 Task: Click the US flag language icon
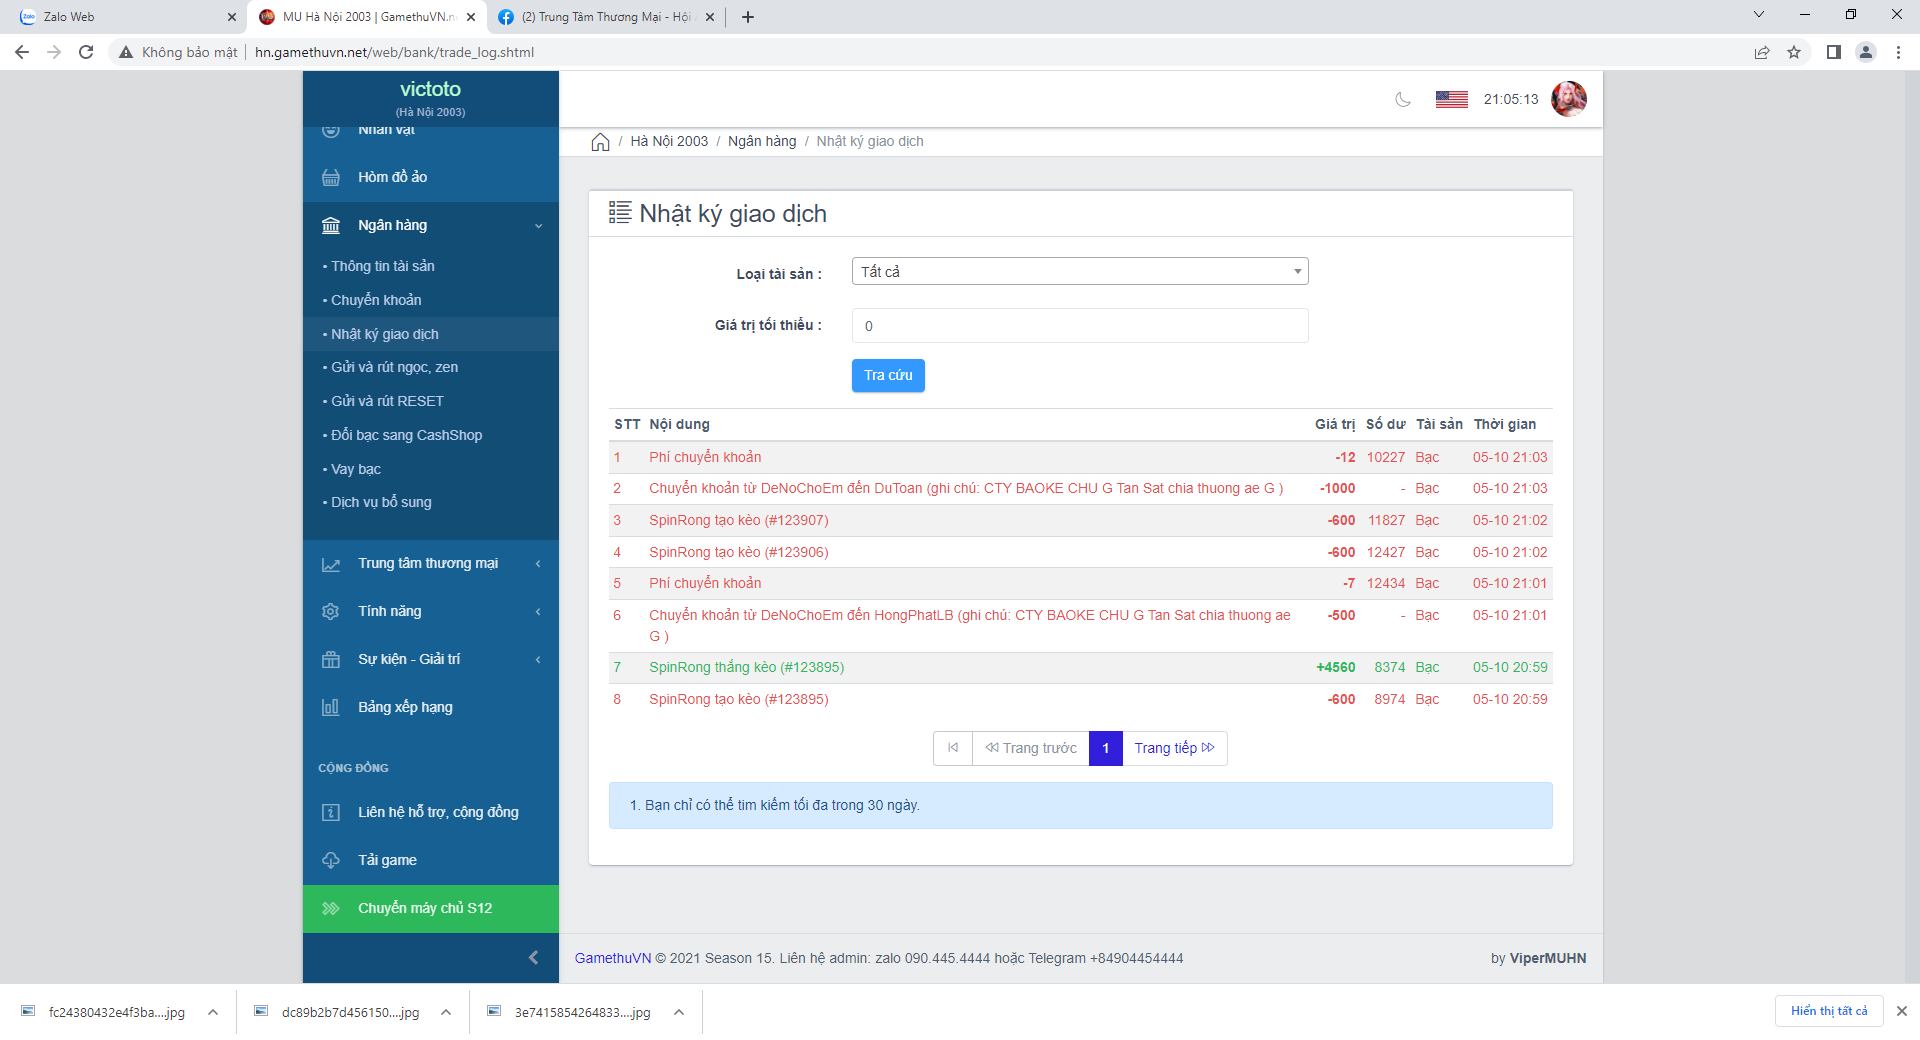coord(1451,99)
